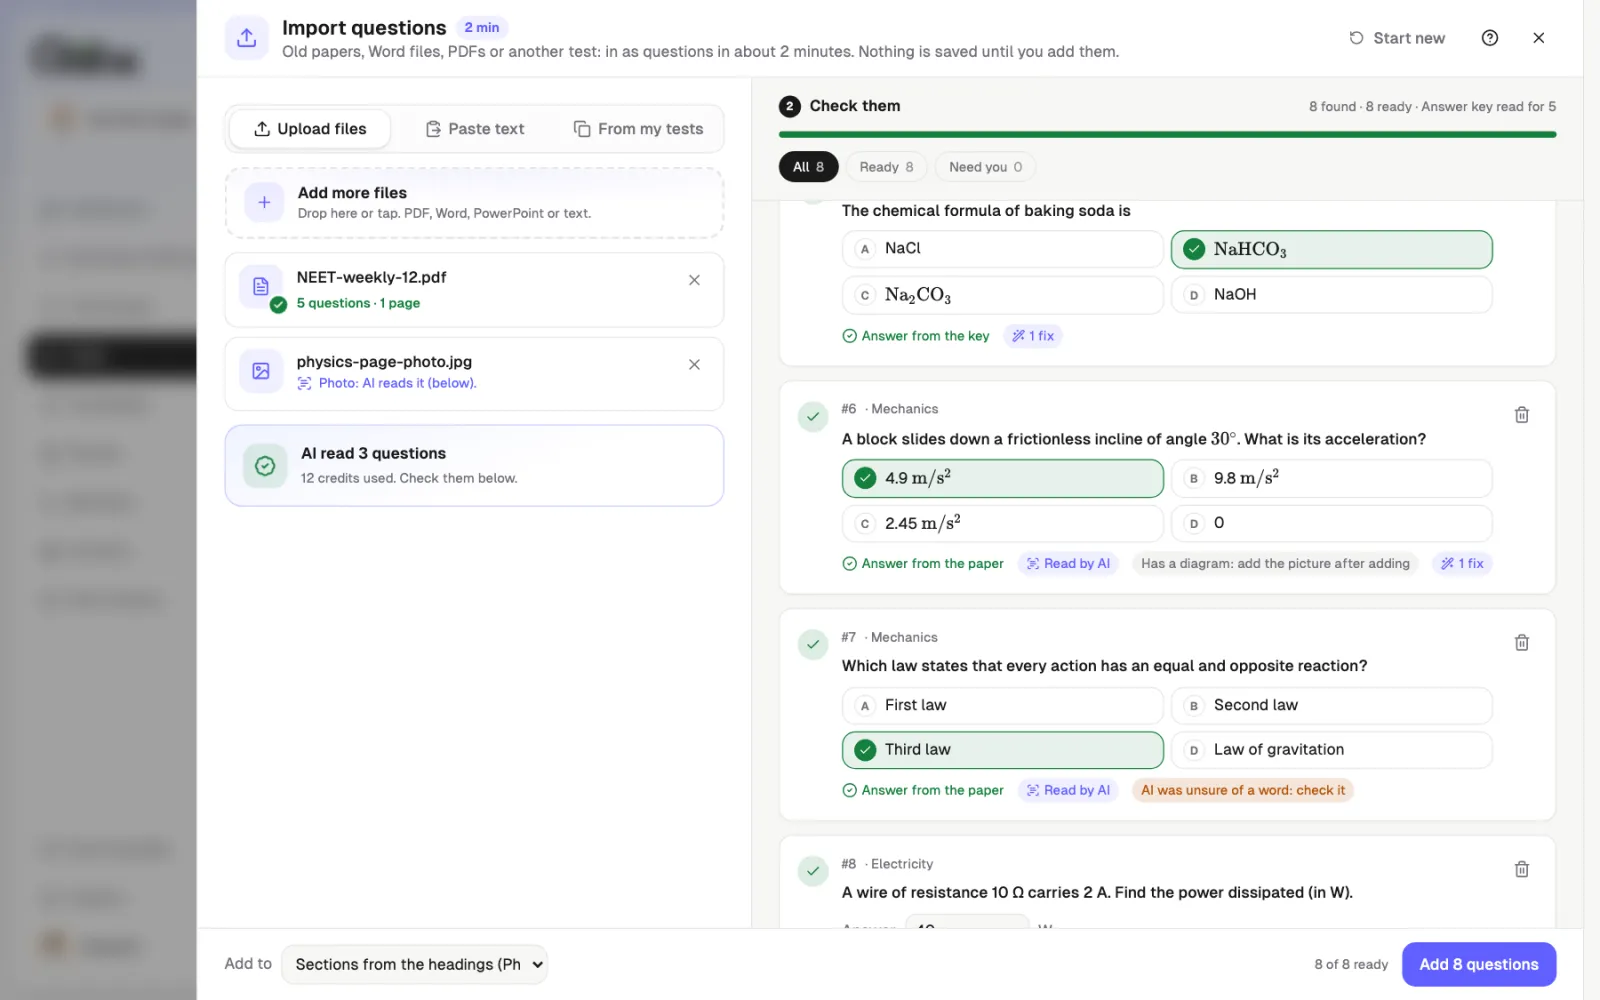
Task: Choose Law of gravitation as answer
Action: pyautogui.click(x=1331, y=750)
